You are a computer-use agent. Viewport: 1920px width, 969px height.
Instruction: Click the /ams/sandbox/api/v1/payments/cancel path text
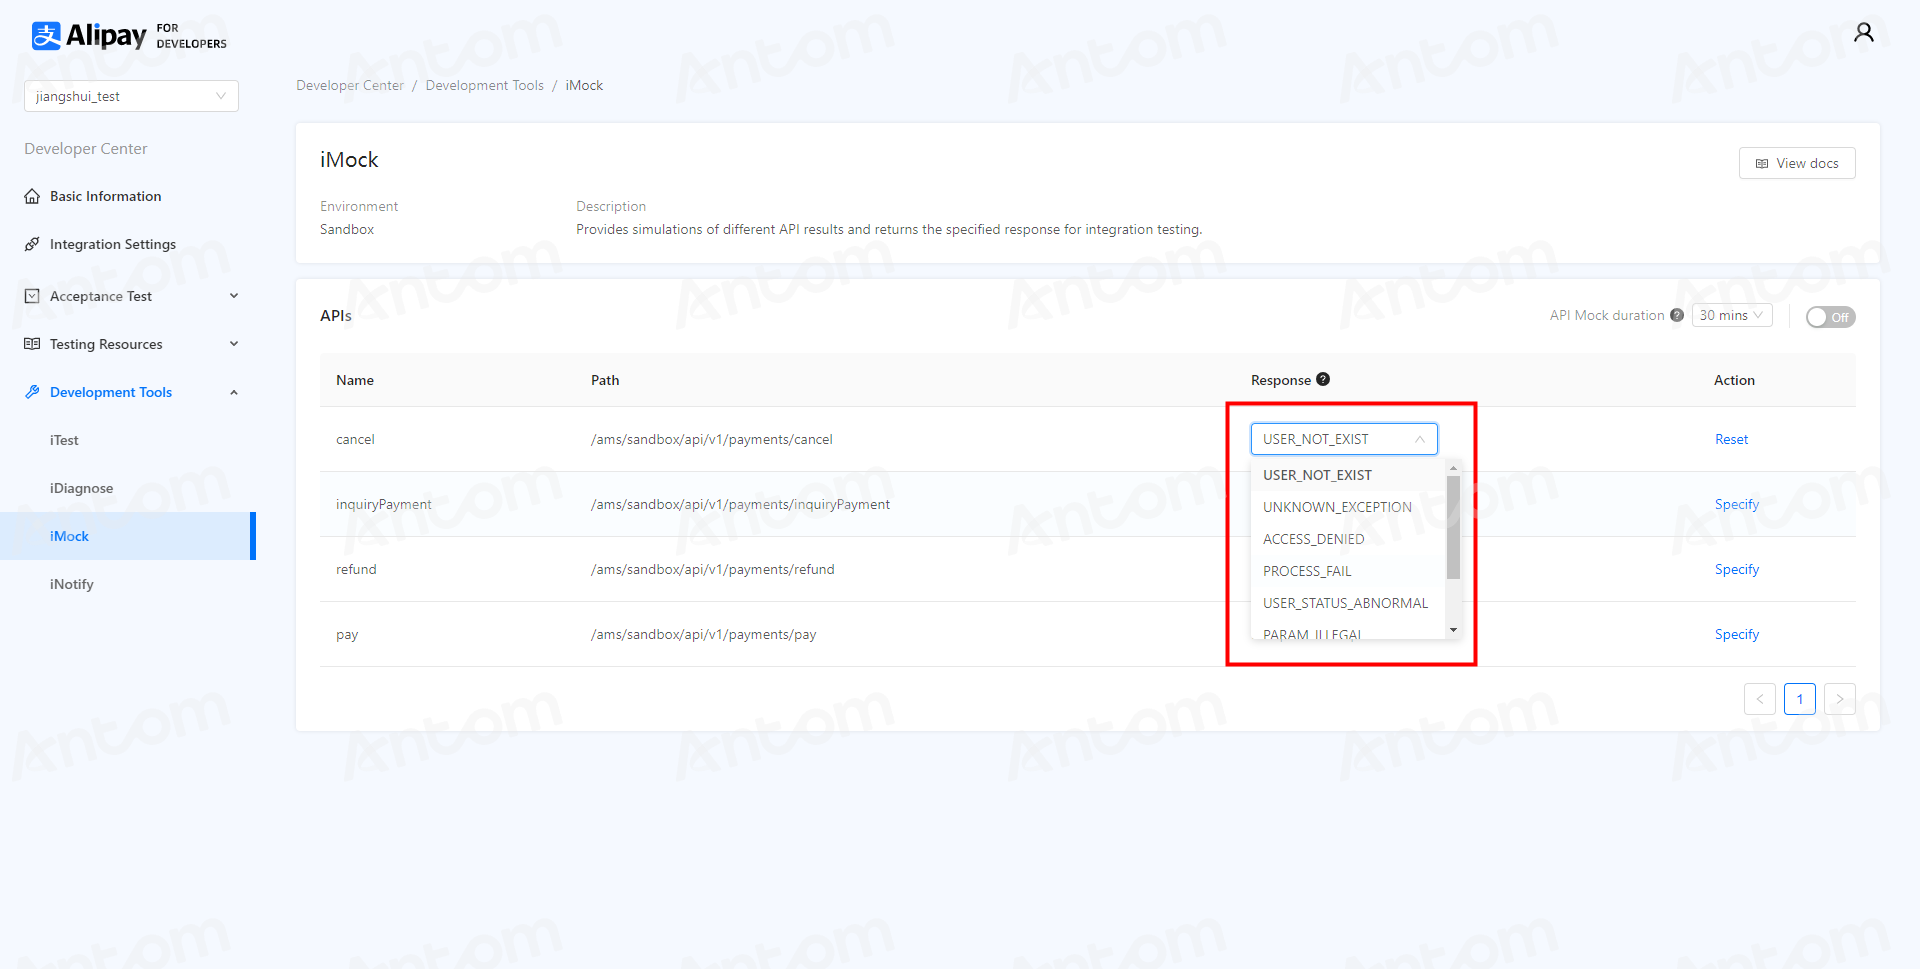click(x=711, y=439)
